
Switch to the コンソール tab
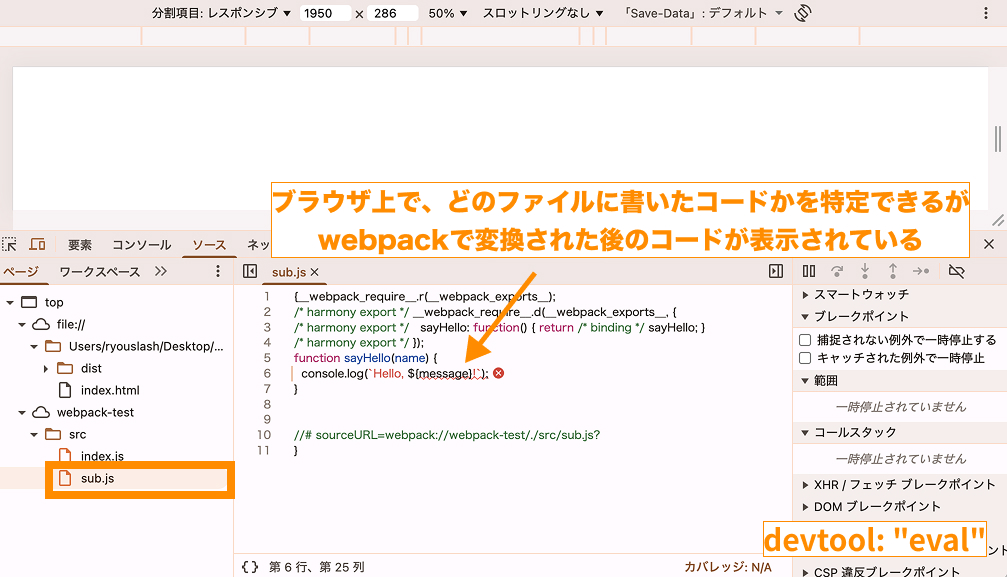pos(140,244)
